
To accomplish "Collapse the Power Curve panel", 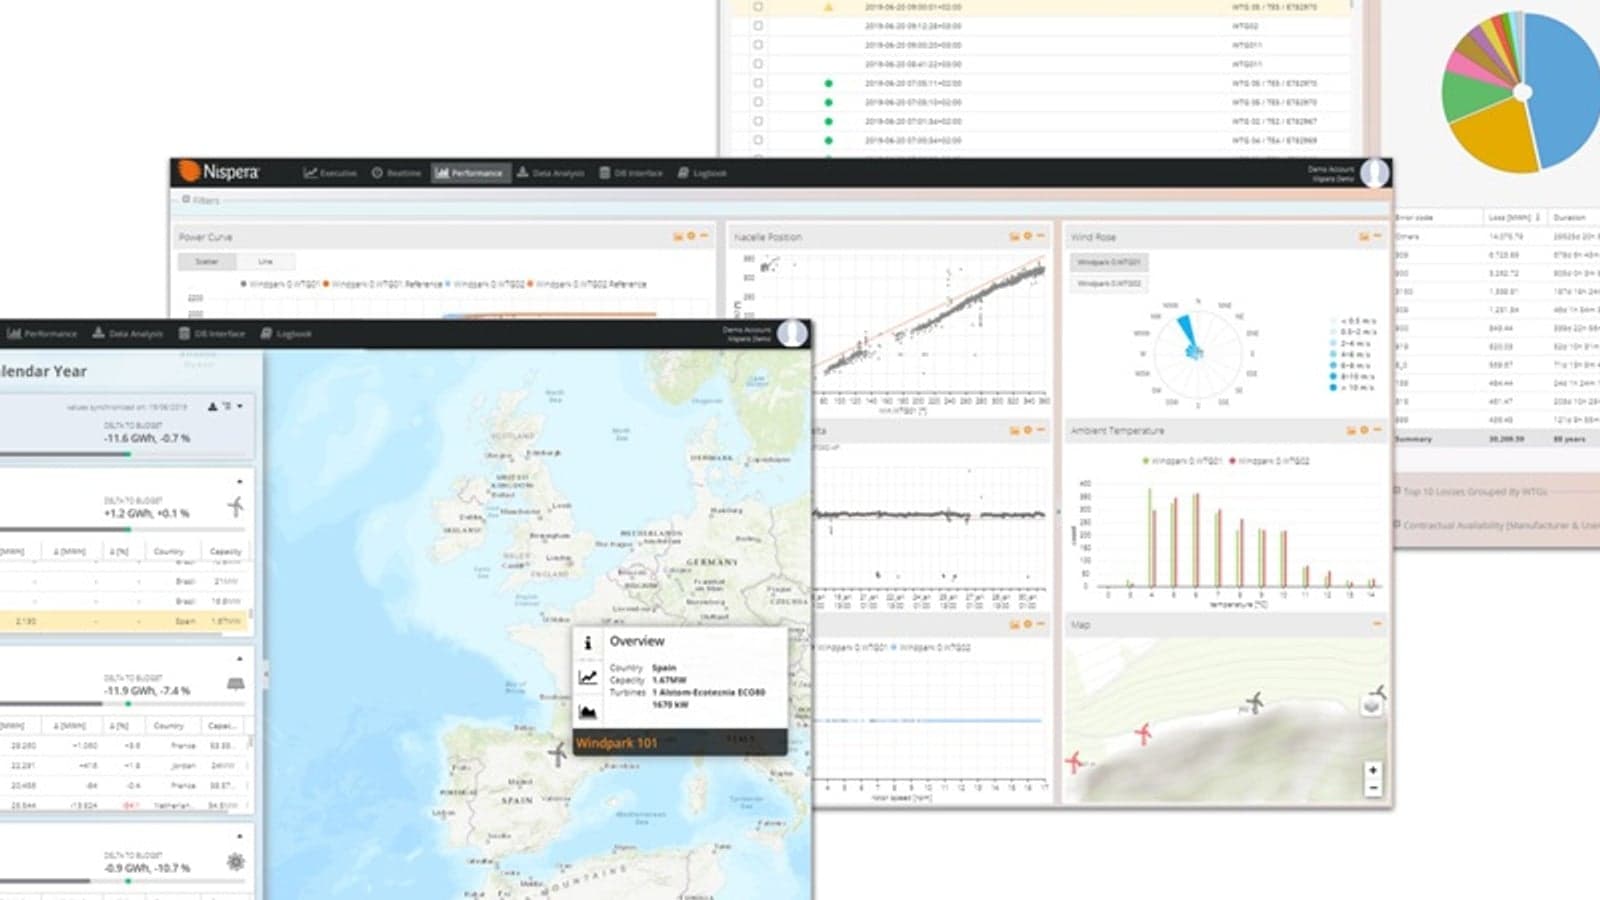I will 704,237.
